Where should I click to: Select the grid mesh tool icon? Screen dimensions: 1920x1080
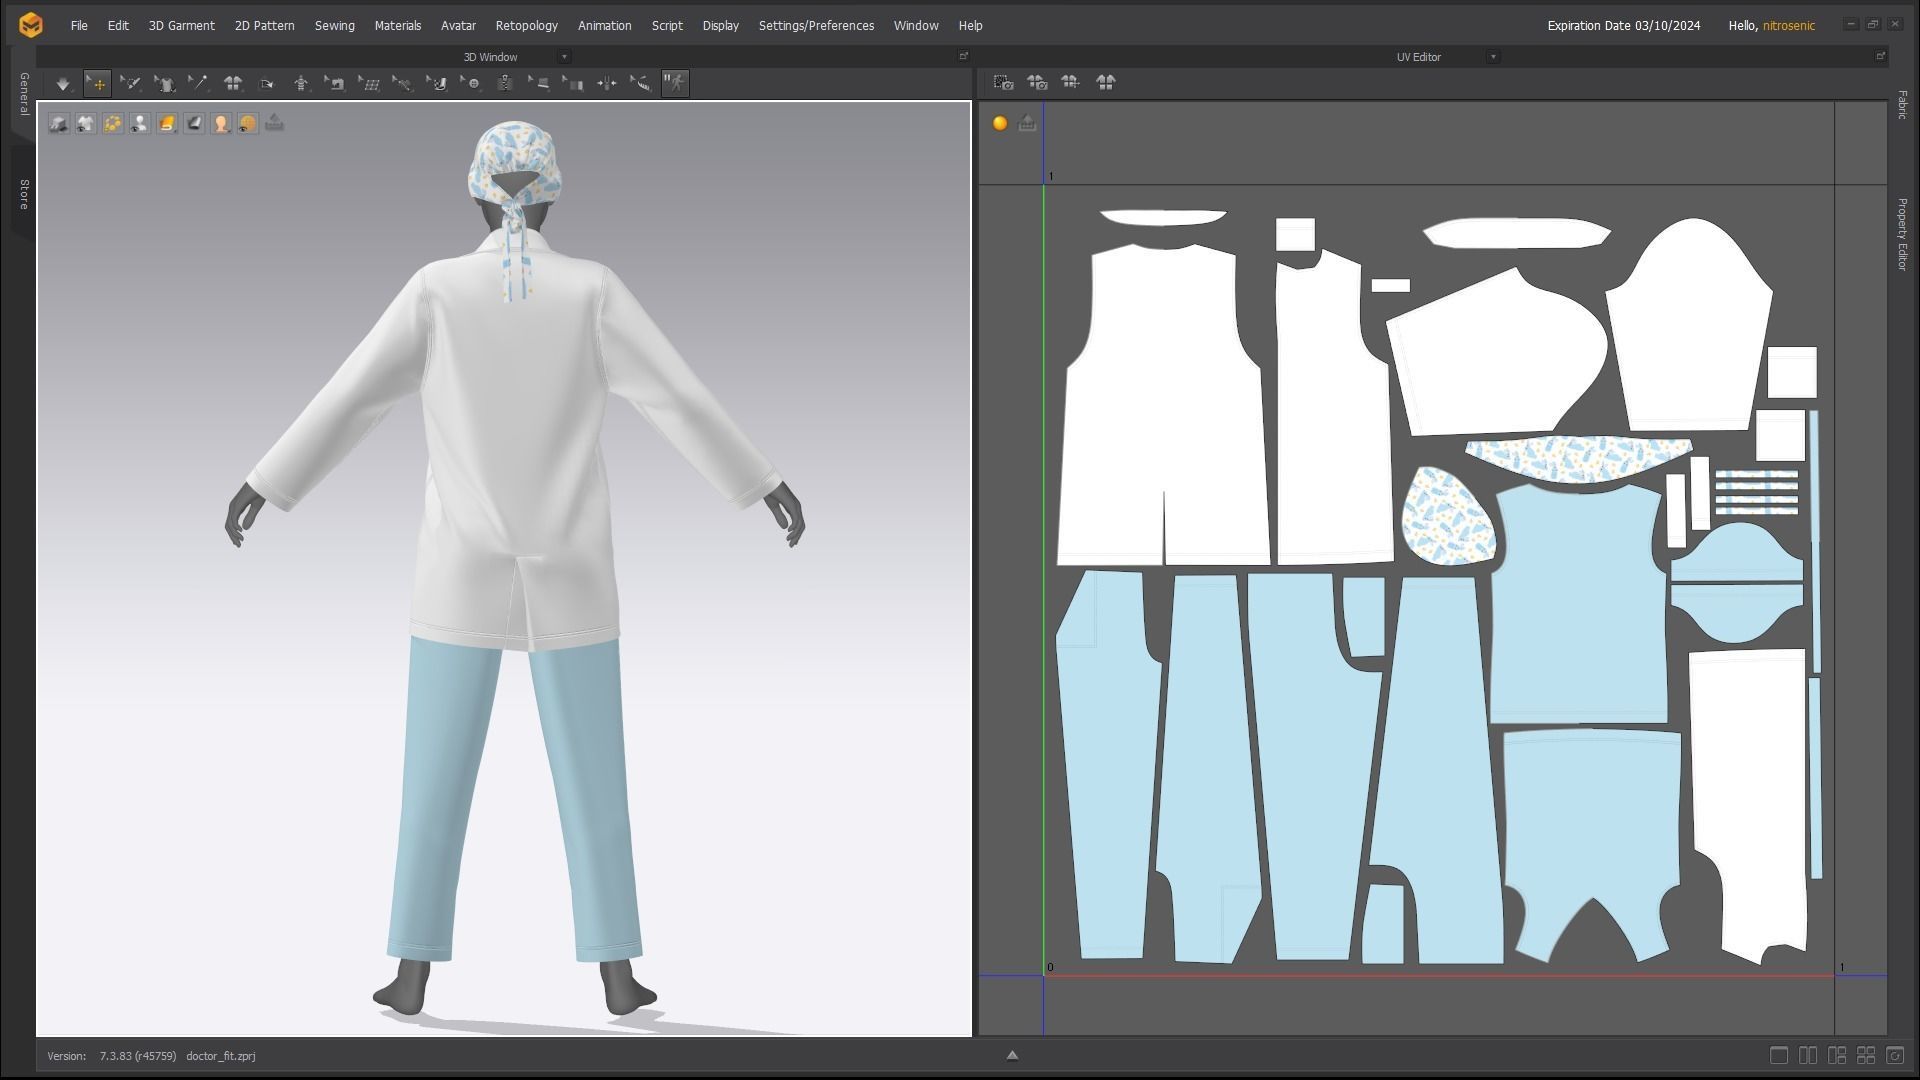[x=369, y=84]
